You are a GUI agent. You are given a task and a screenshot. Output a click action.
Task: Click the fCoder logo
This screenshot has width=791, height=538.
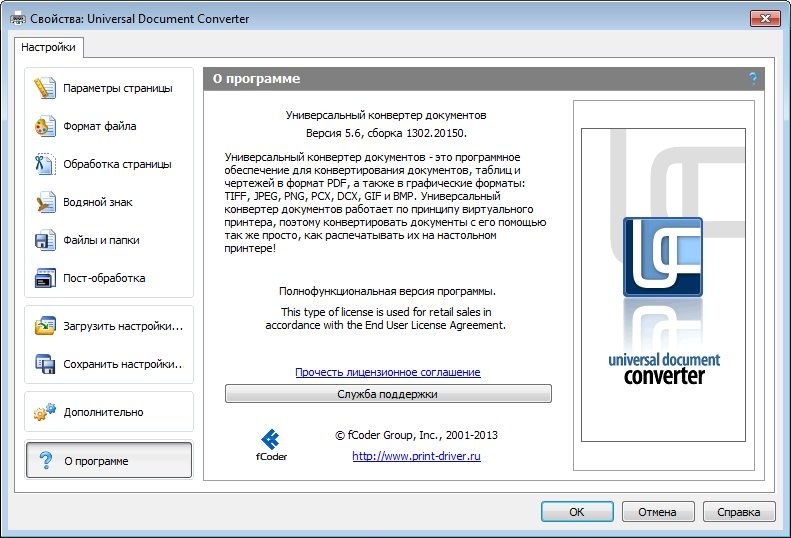coord(271,445)
